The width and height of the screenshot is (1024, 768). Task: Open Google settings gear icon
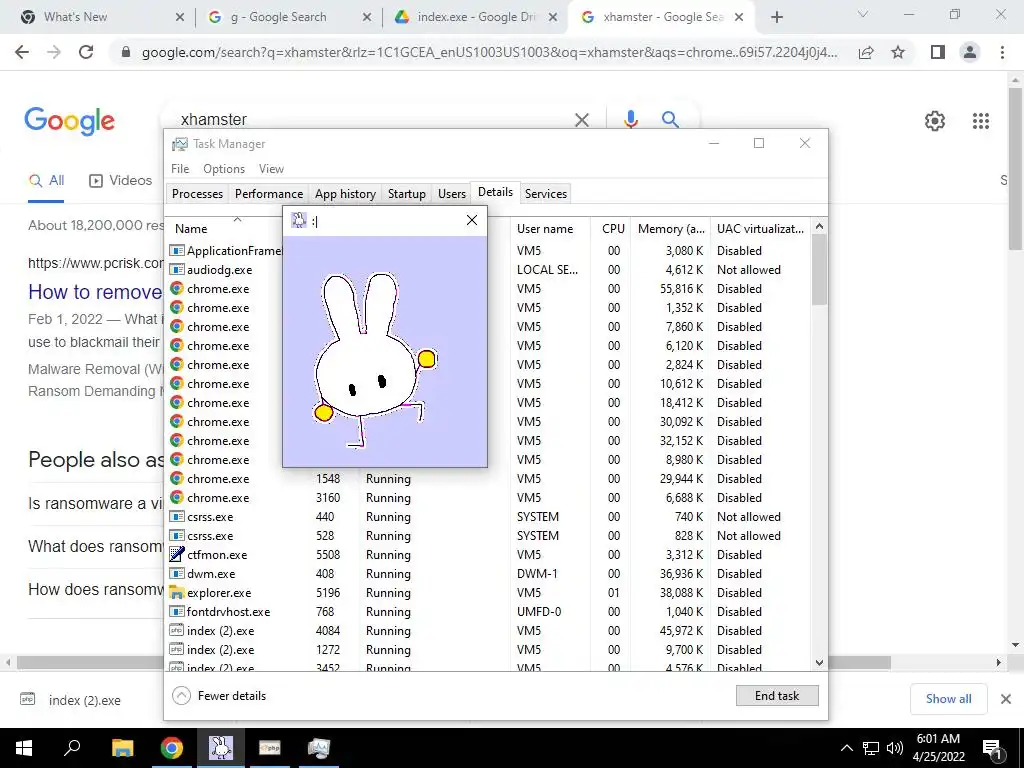935,121
